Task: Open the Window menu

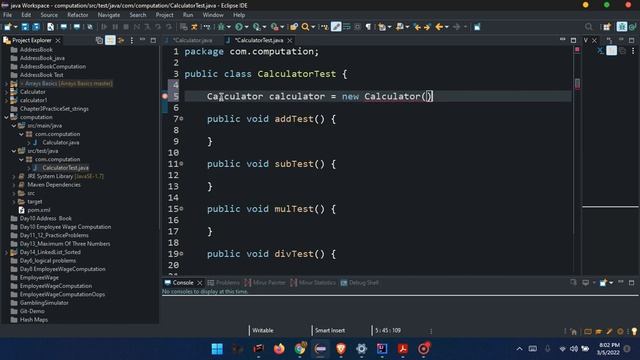Action: (x=213, y=15)
